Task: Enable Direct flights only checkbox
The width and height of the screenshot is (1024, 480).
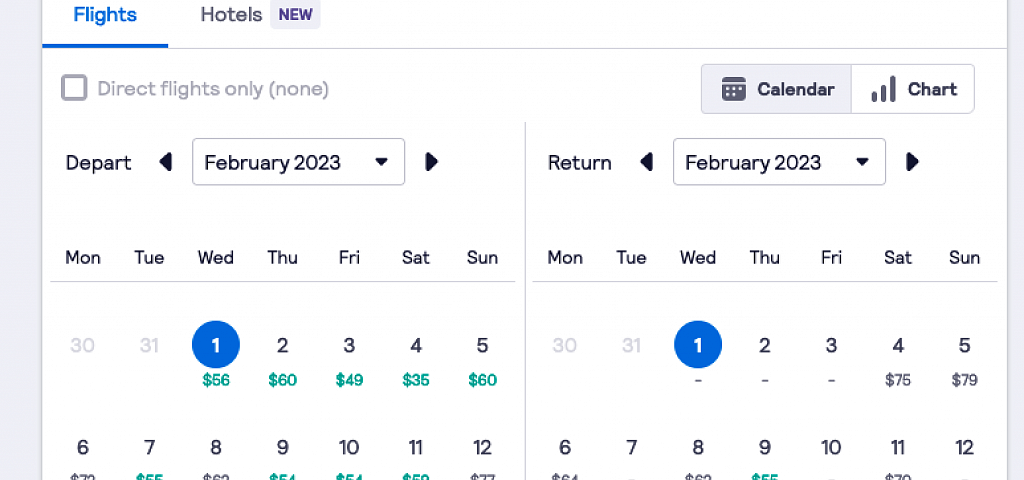Action: click(x=74, y=88)
